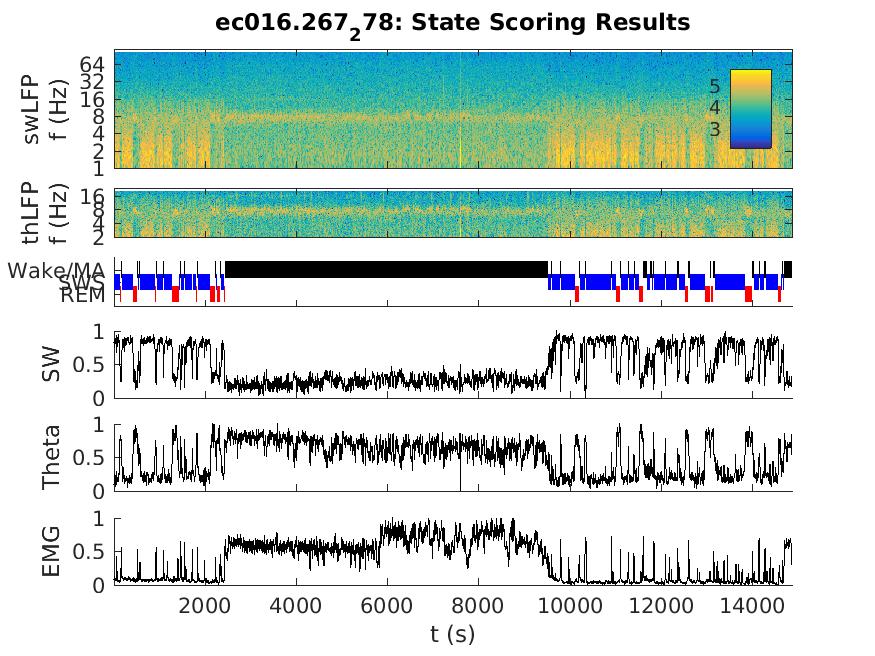Click the spectrogram colorbar swatch
Viewport: 875px width, 656px height.
coord(750,108)
